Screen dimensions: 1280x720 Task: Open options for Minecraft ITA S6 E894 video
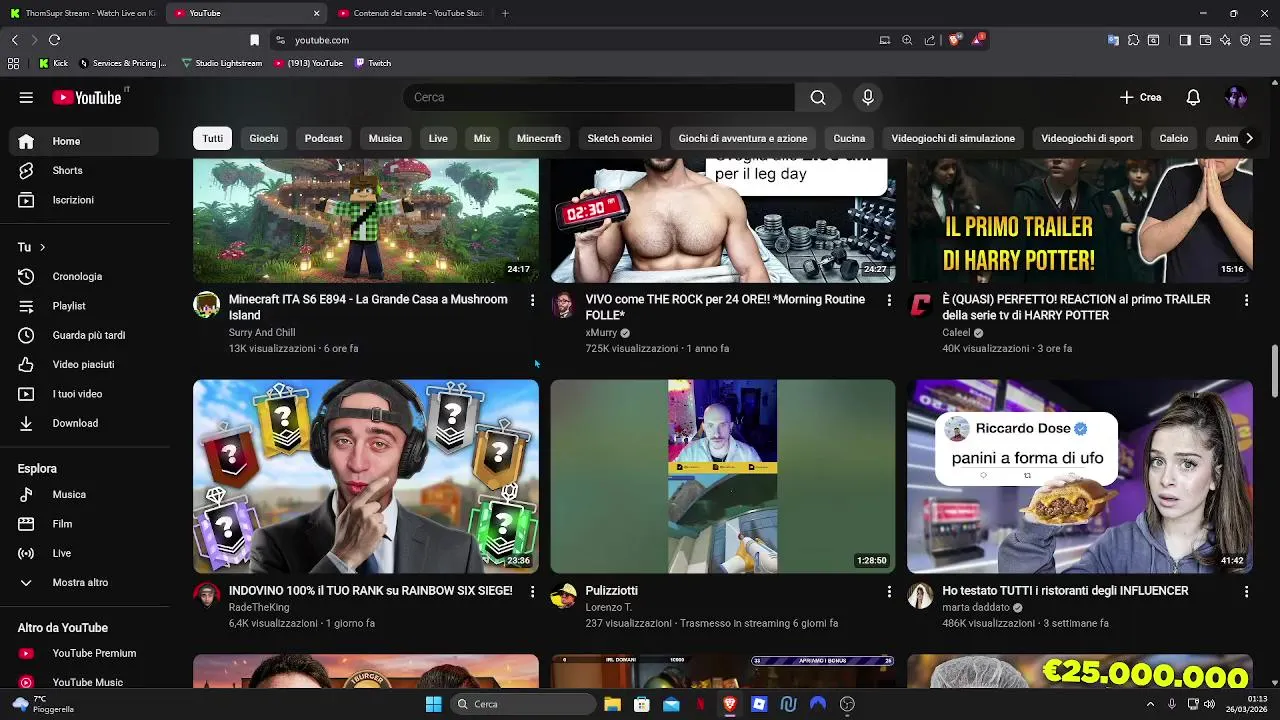tap(532, 300)
